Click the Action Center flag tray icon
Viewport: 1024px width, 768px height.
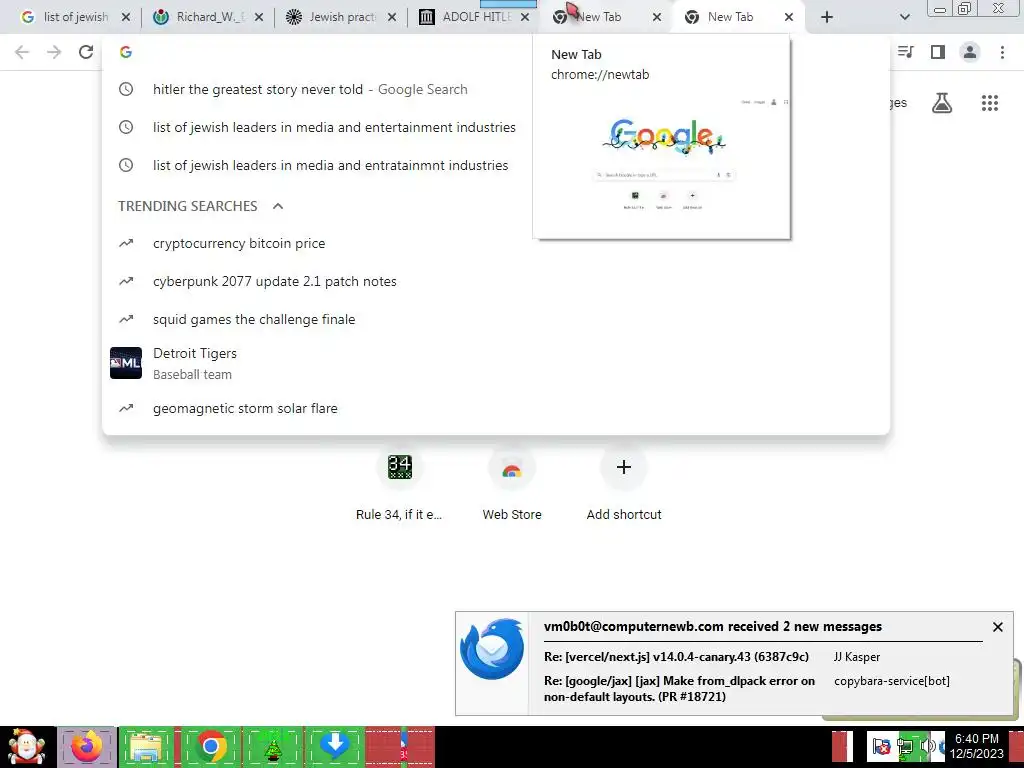point(880,746)
